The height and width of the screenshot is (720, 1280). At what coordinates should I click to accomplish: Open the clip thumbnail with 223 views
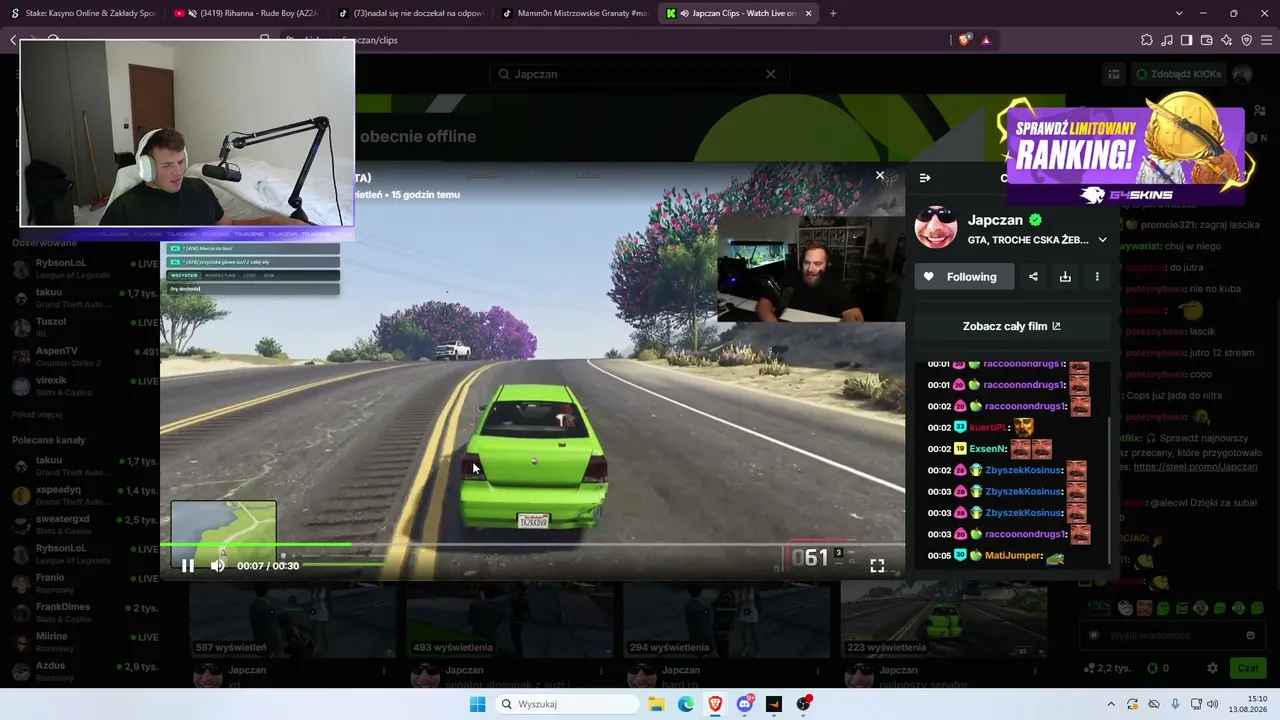944,620
